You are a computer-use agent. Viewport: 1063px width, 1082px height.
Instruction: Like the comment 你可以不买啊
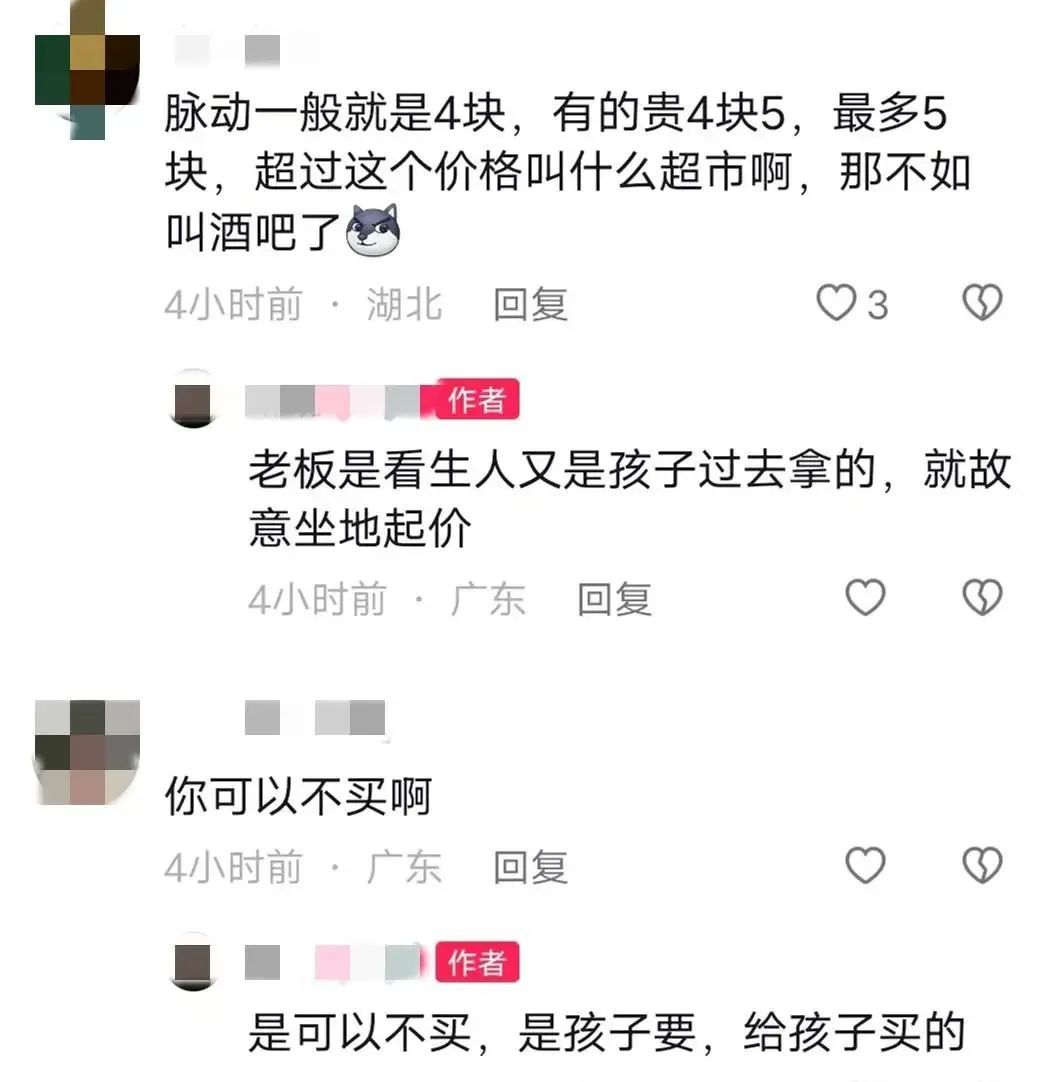pyautogui.click(x=866, y=865)
